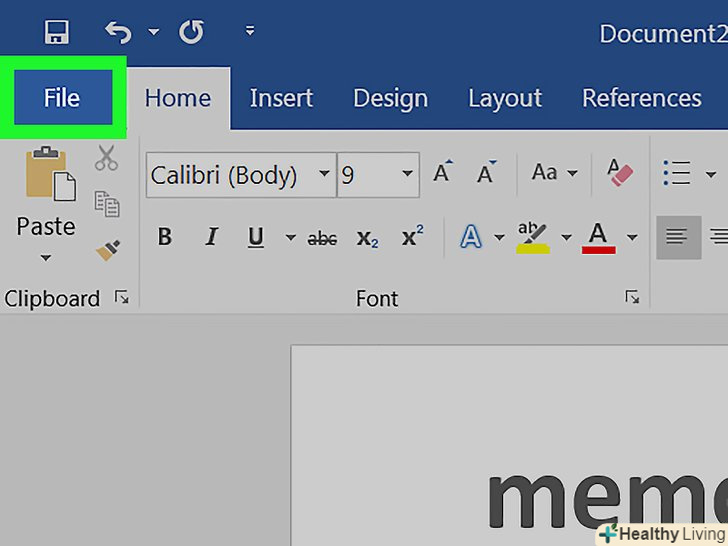Open the File tab
728x546 pixels.
click(x=63, y=98)
